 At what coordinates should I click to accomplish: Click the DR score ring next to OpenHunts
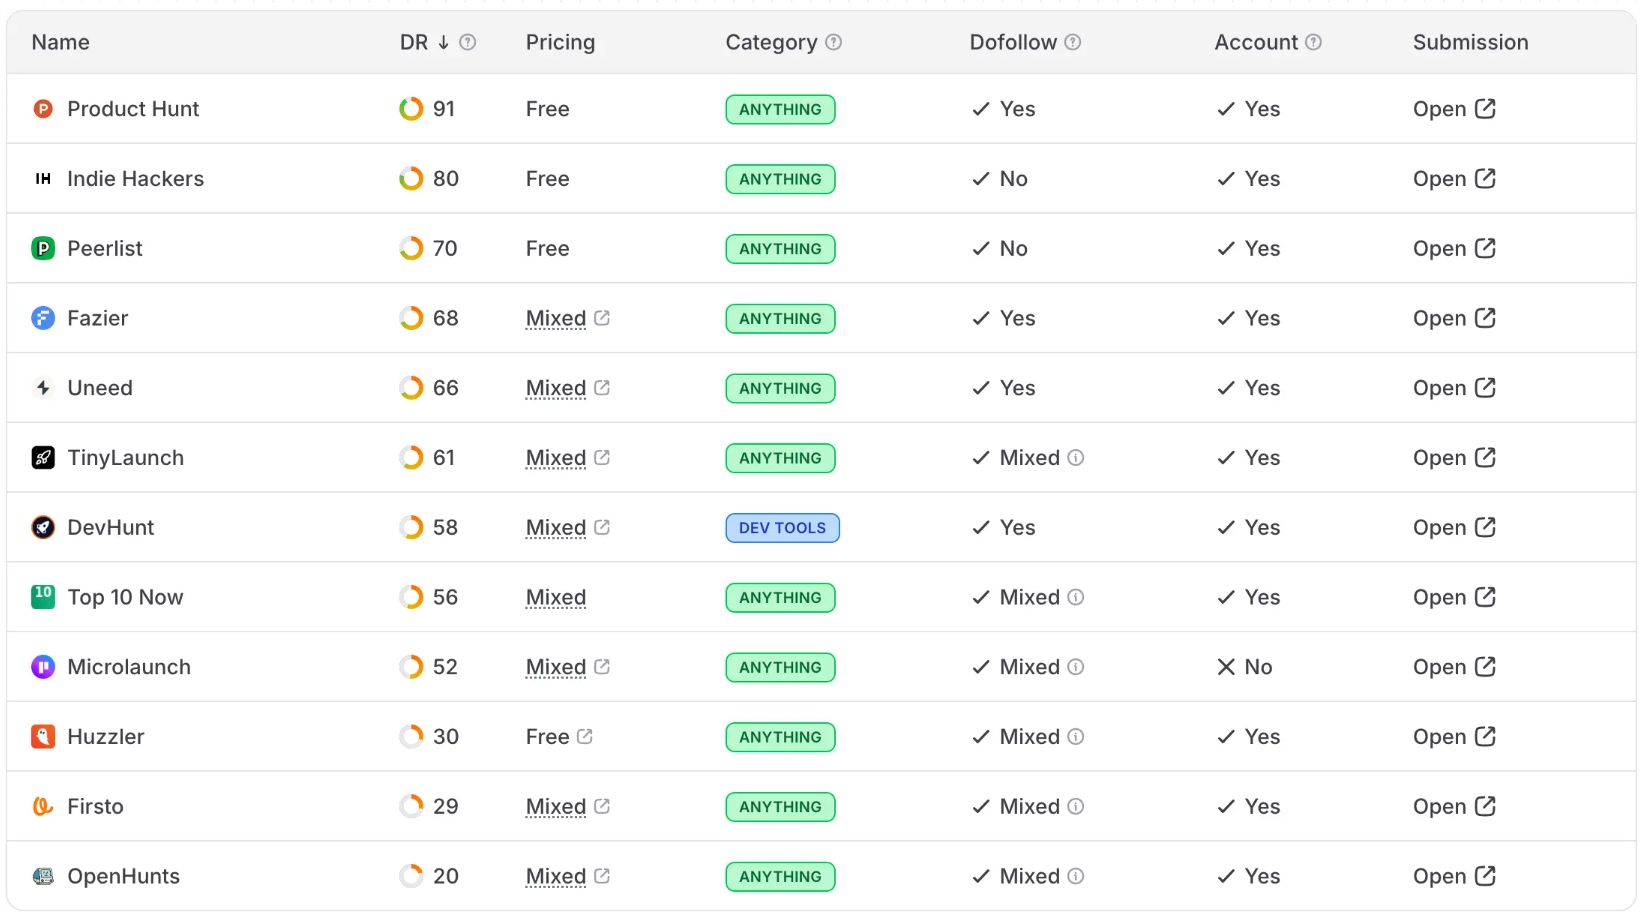411,875
